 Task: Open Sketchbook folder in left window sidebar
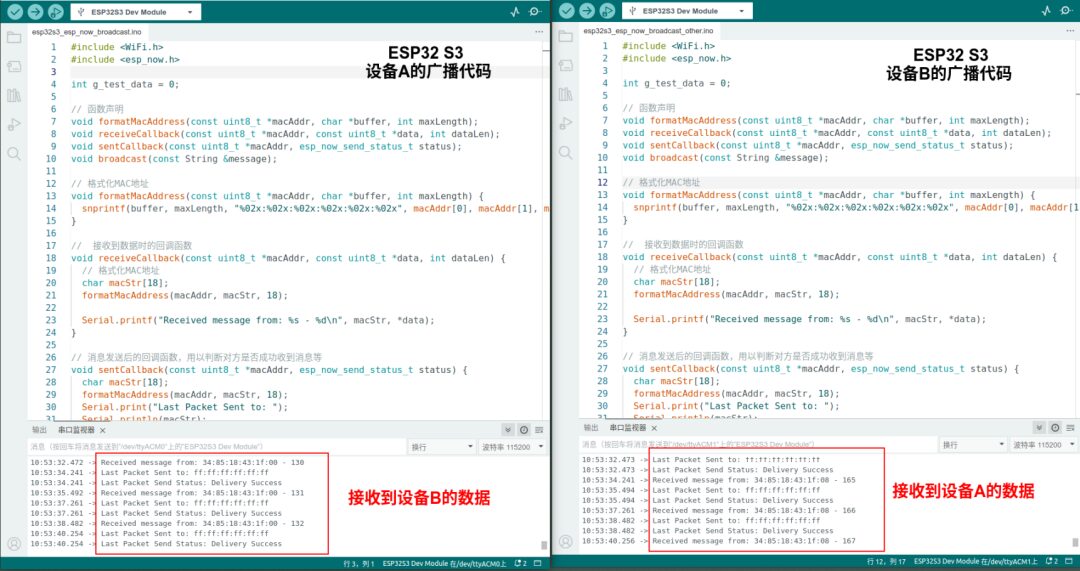14,38
